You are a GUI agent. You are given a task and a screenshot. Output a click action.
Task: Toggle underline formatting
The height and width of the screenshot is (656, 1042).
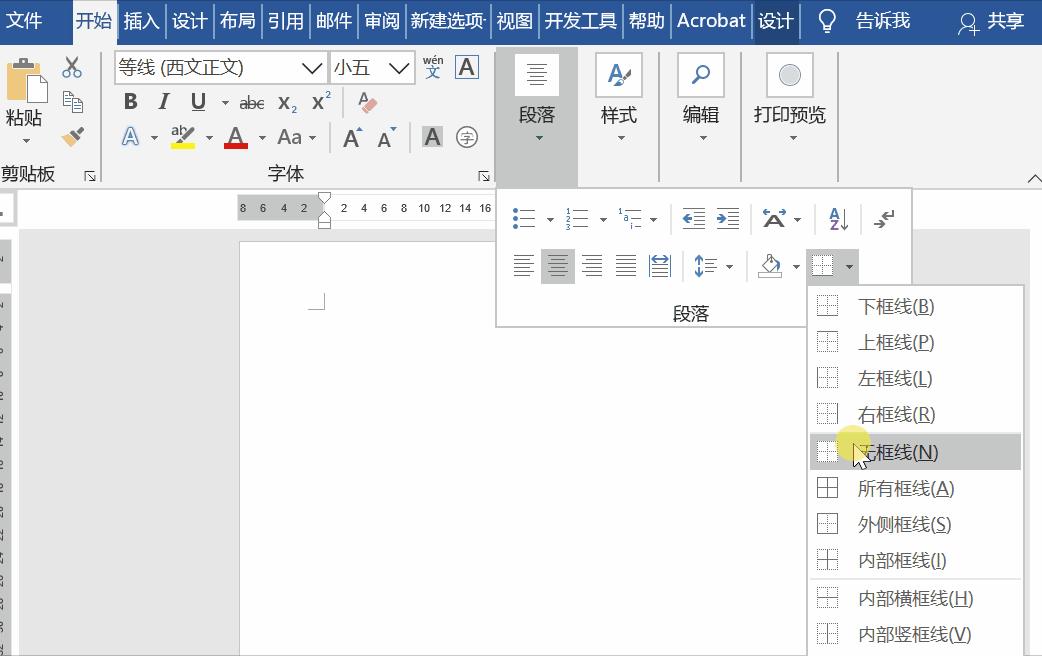coord(194,101)
